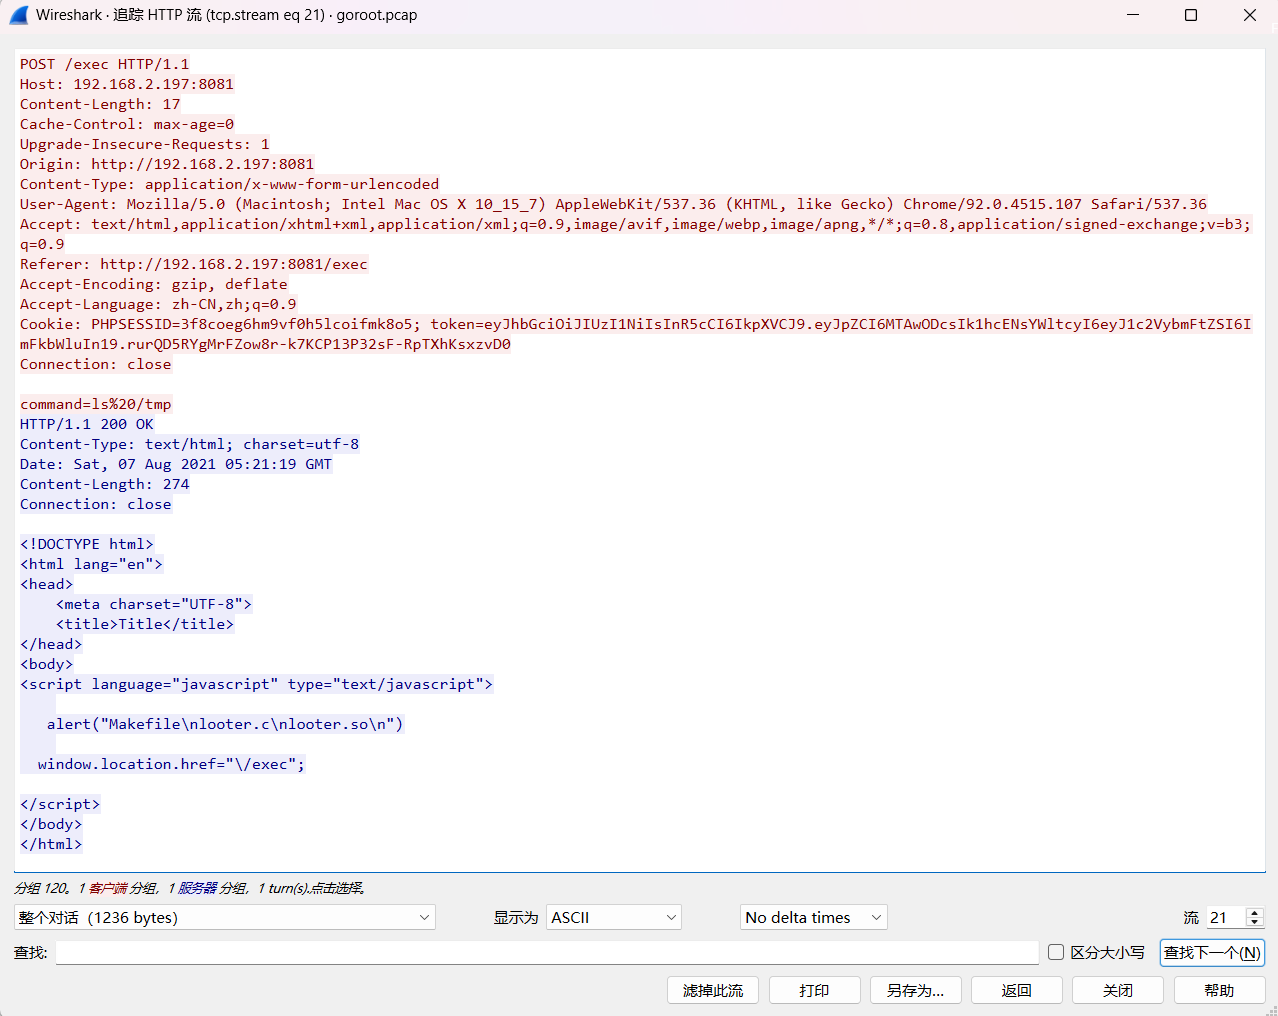Click the command=ls%20/tmp request body line
The height and width of the screenshot is (1016, 1278).
coord(96,404)
